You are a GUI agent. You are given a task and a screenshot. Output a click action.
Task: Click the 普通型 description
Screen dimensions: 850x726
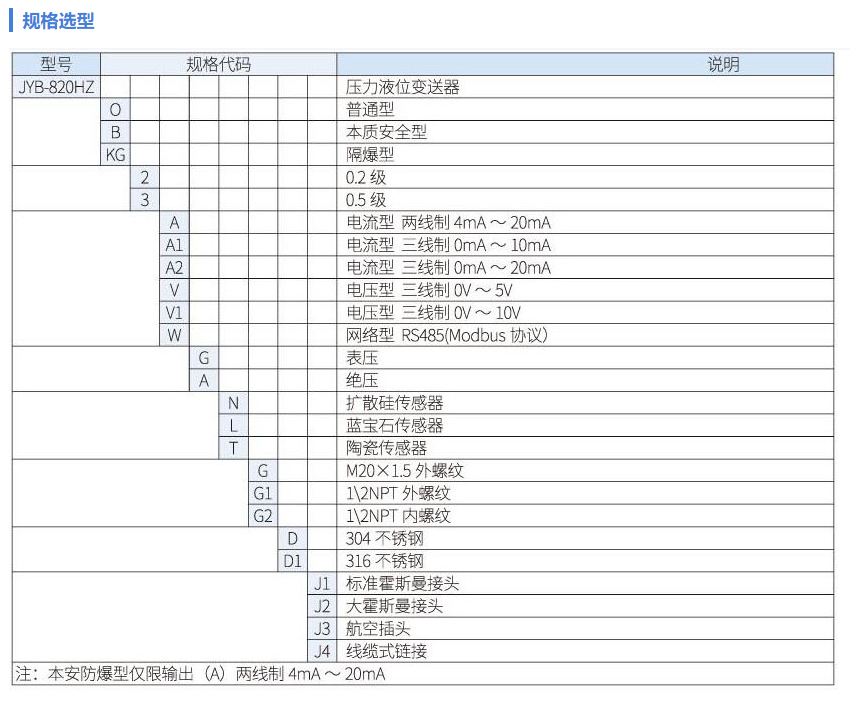coord(370,110)
